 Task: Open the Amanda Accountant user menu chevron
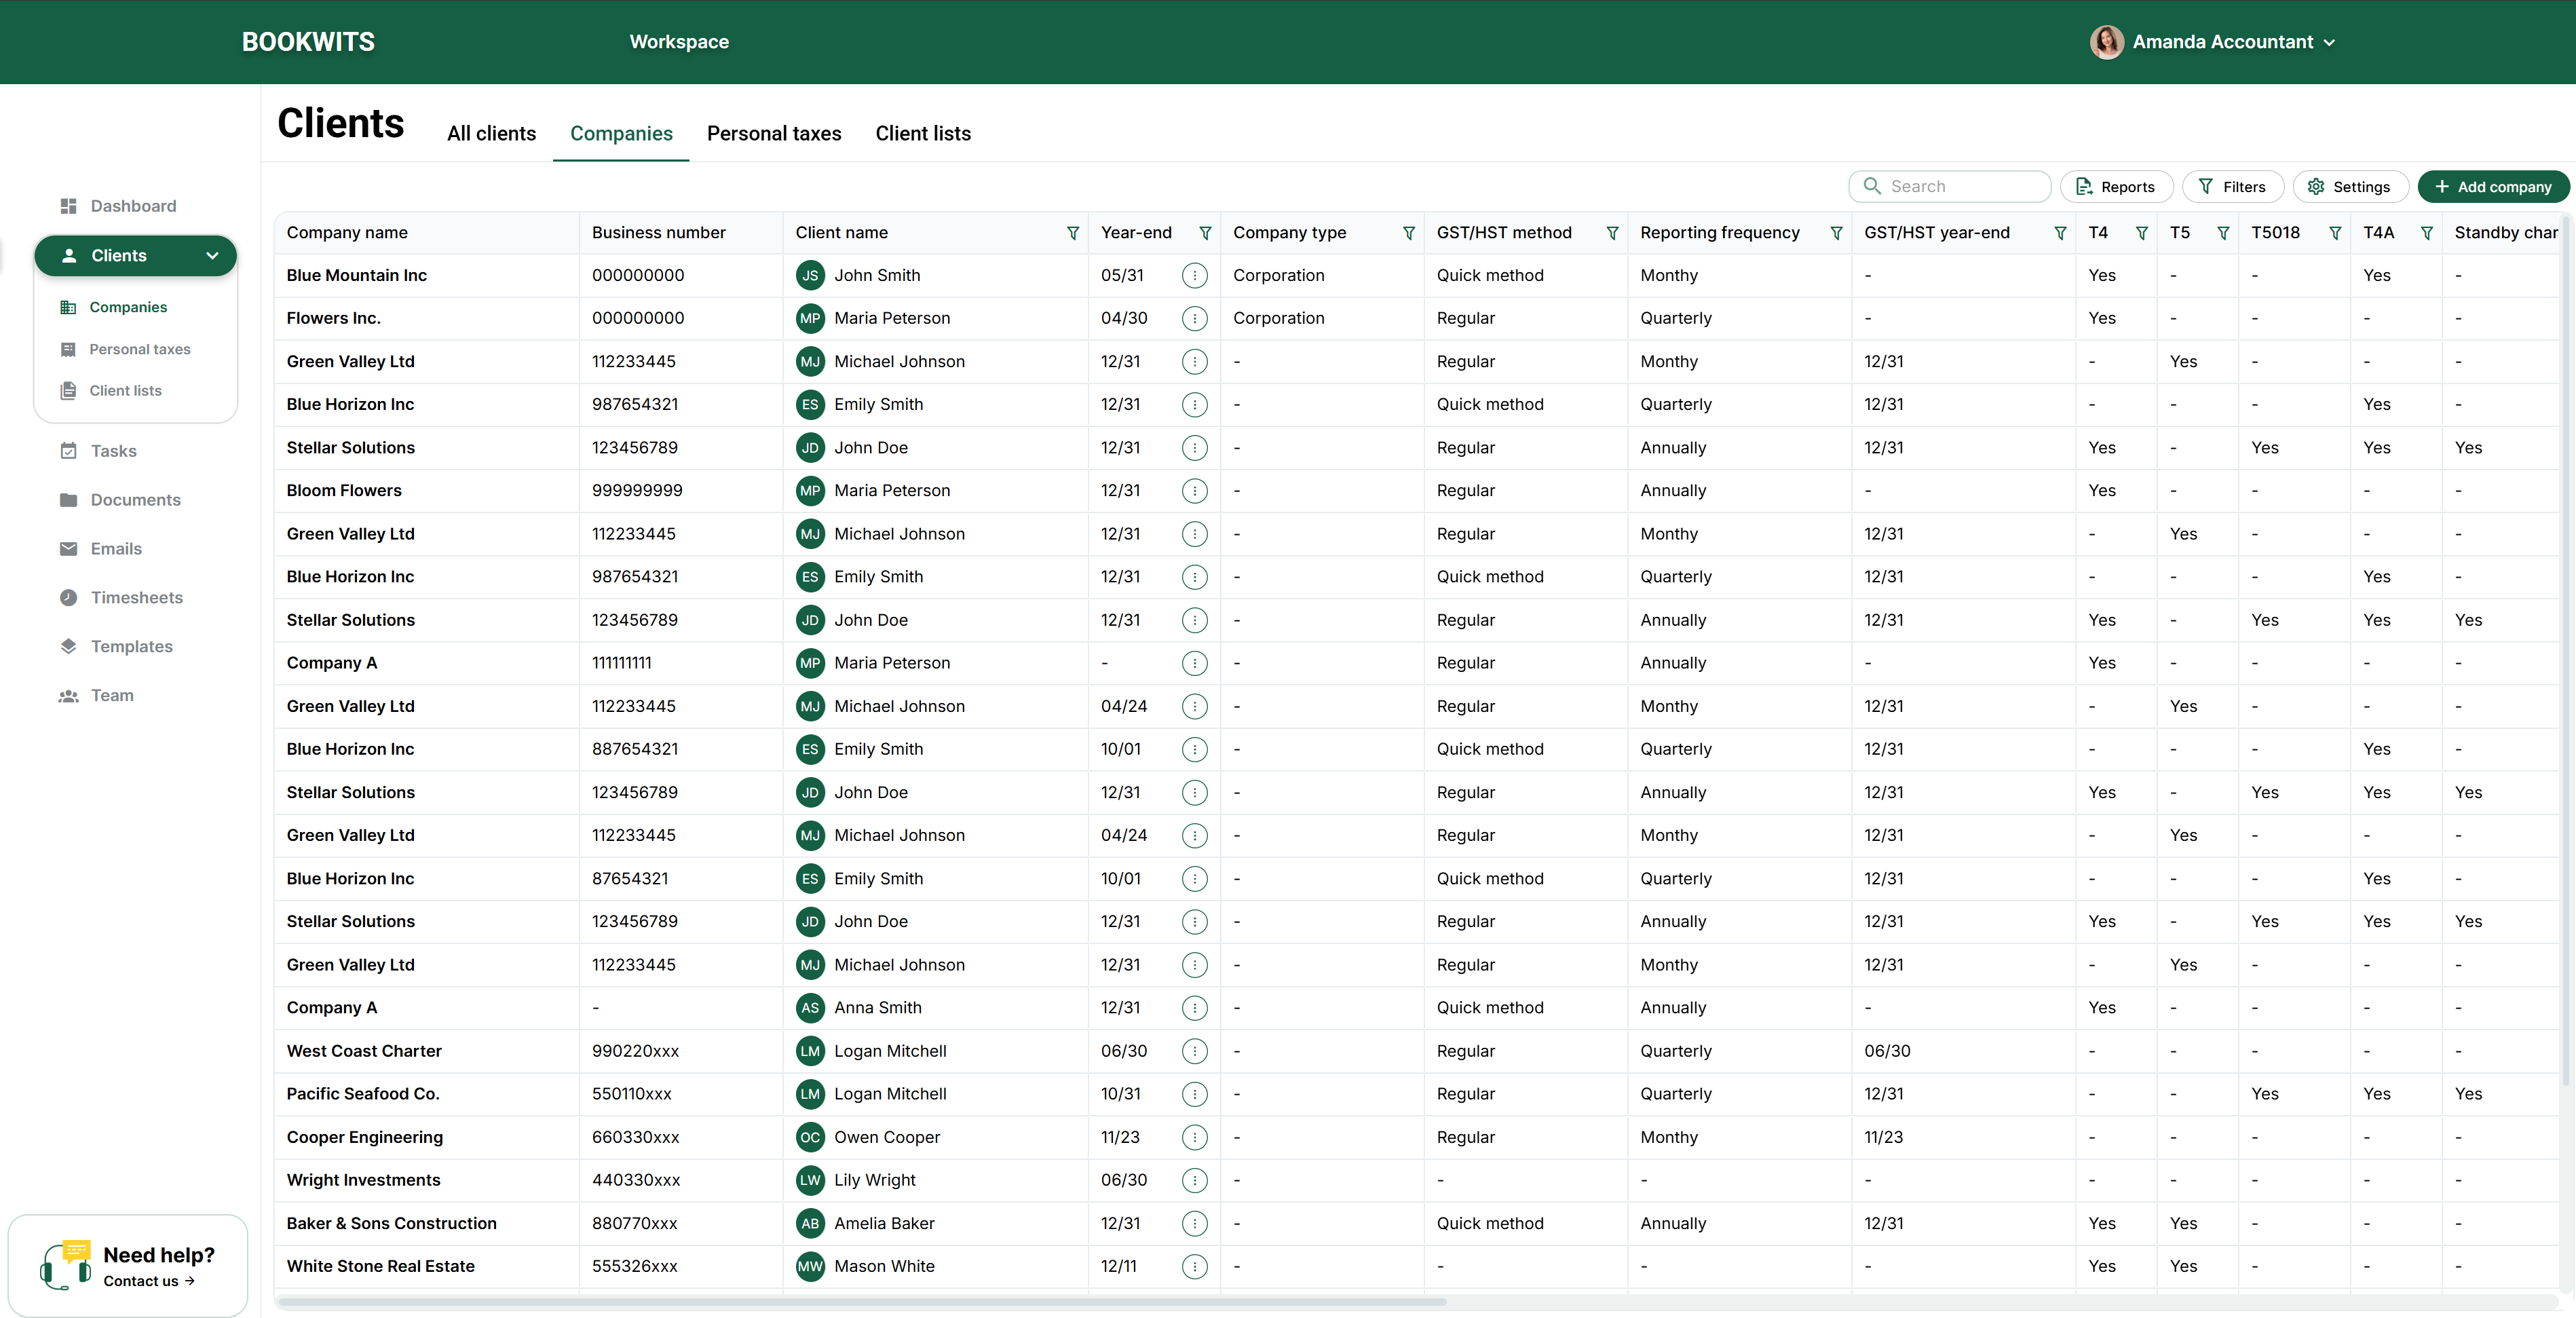click(2330, 43)
